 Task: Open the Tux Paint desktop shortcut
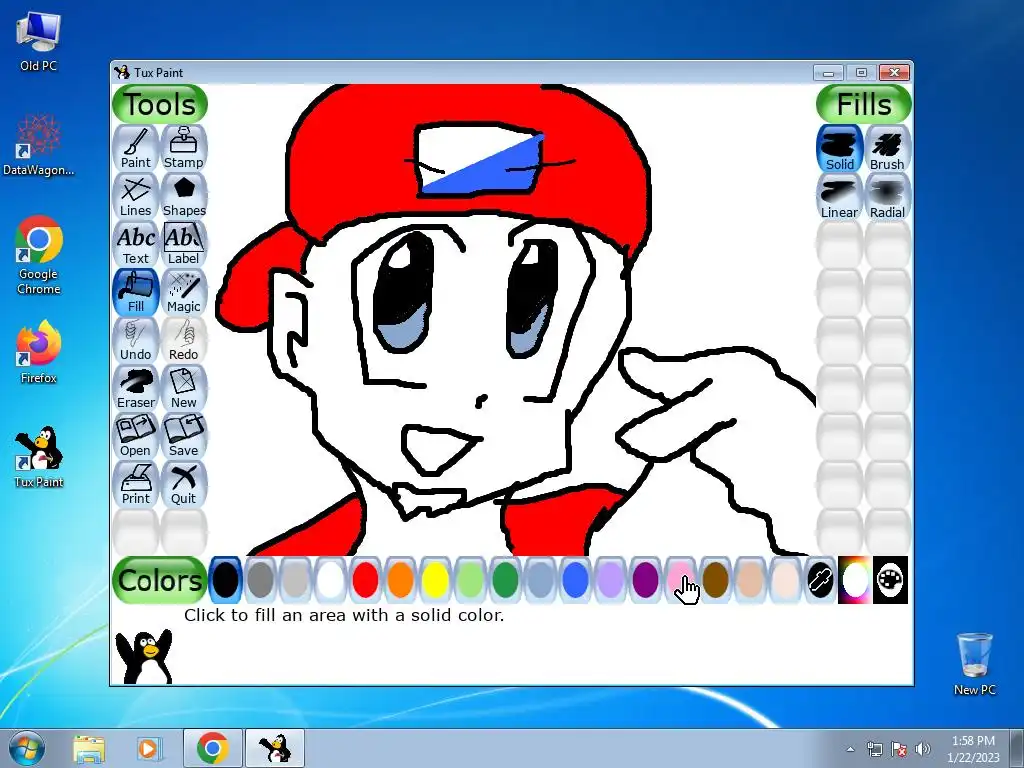pyautogui.click(x=39, y=457)
